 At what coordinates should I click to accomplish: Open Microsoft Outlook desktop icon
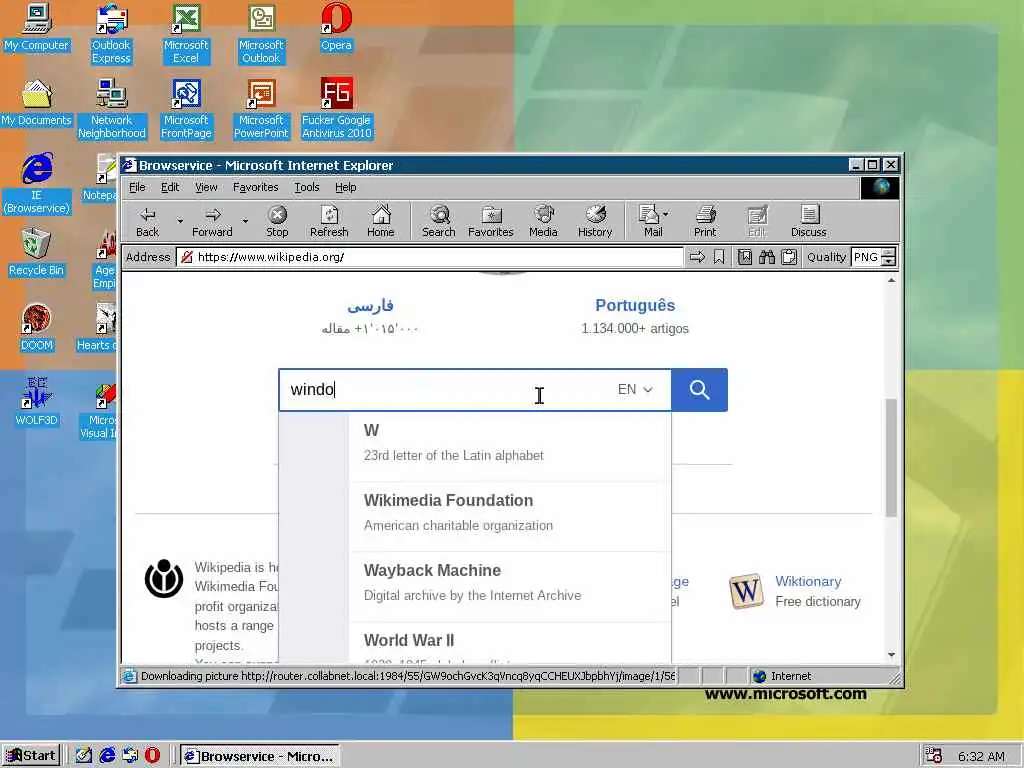(261, 33)
